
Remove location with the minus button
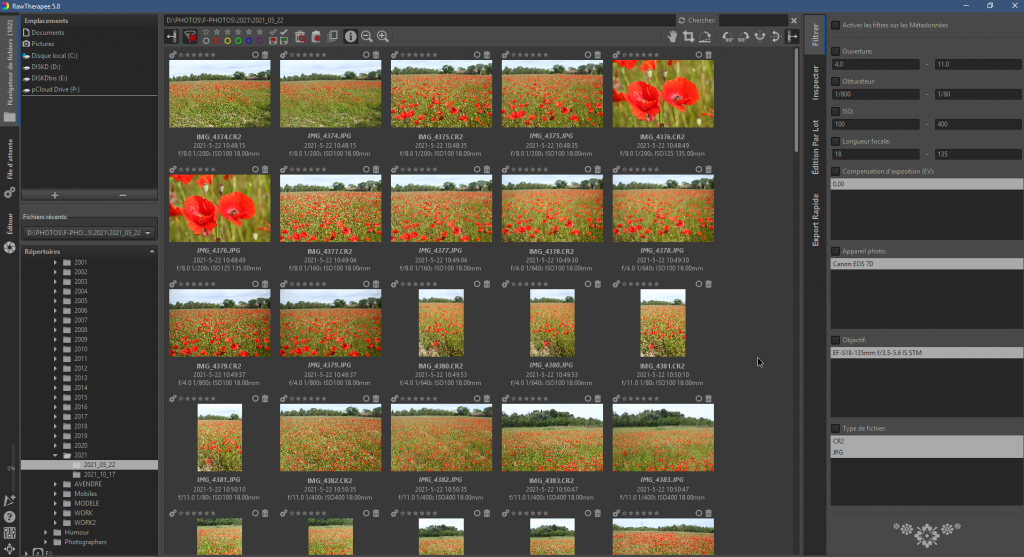tap(123, 195)
